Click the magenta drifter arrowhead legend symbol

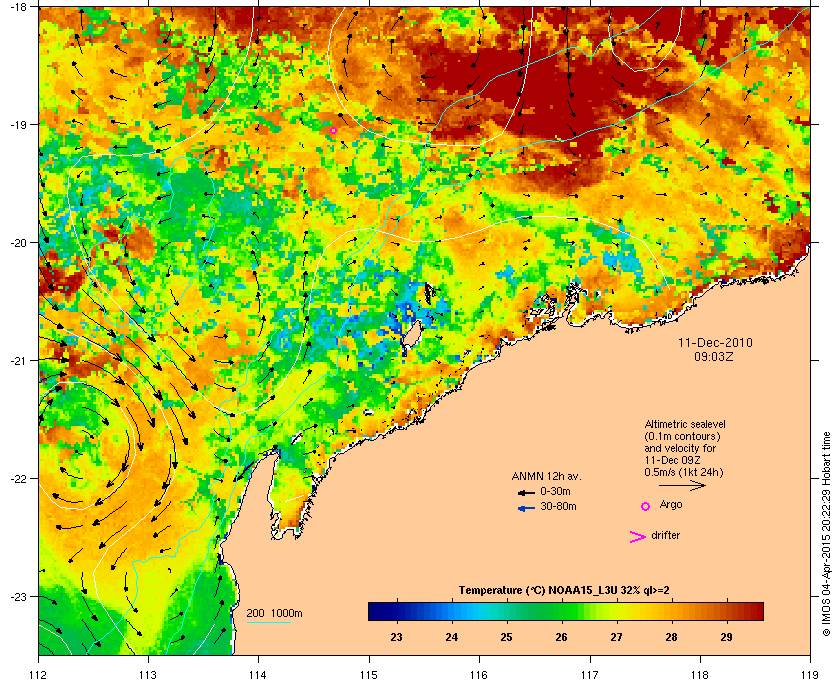(638, 537)
